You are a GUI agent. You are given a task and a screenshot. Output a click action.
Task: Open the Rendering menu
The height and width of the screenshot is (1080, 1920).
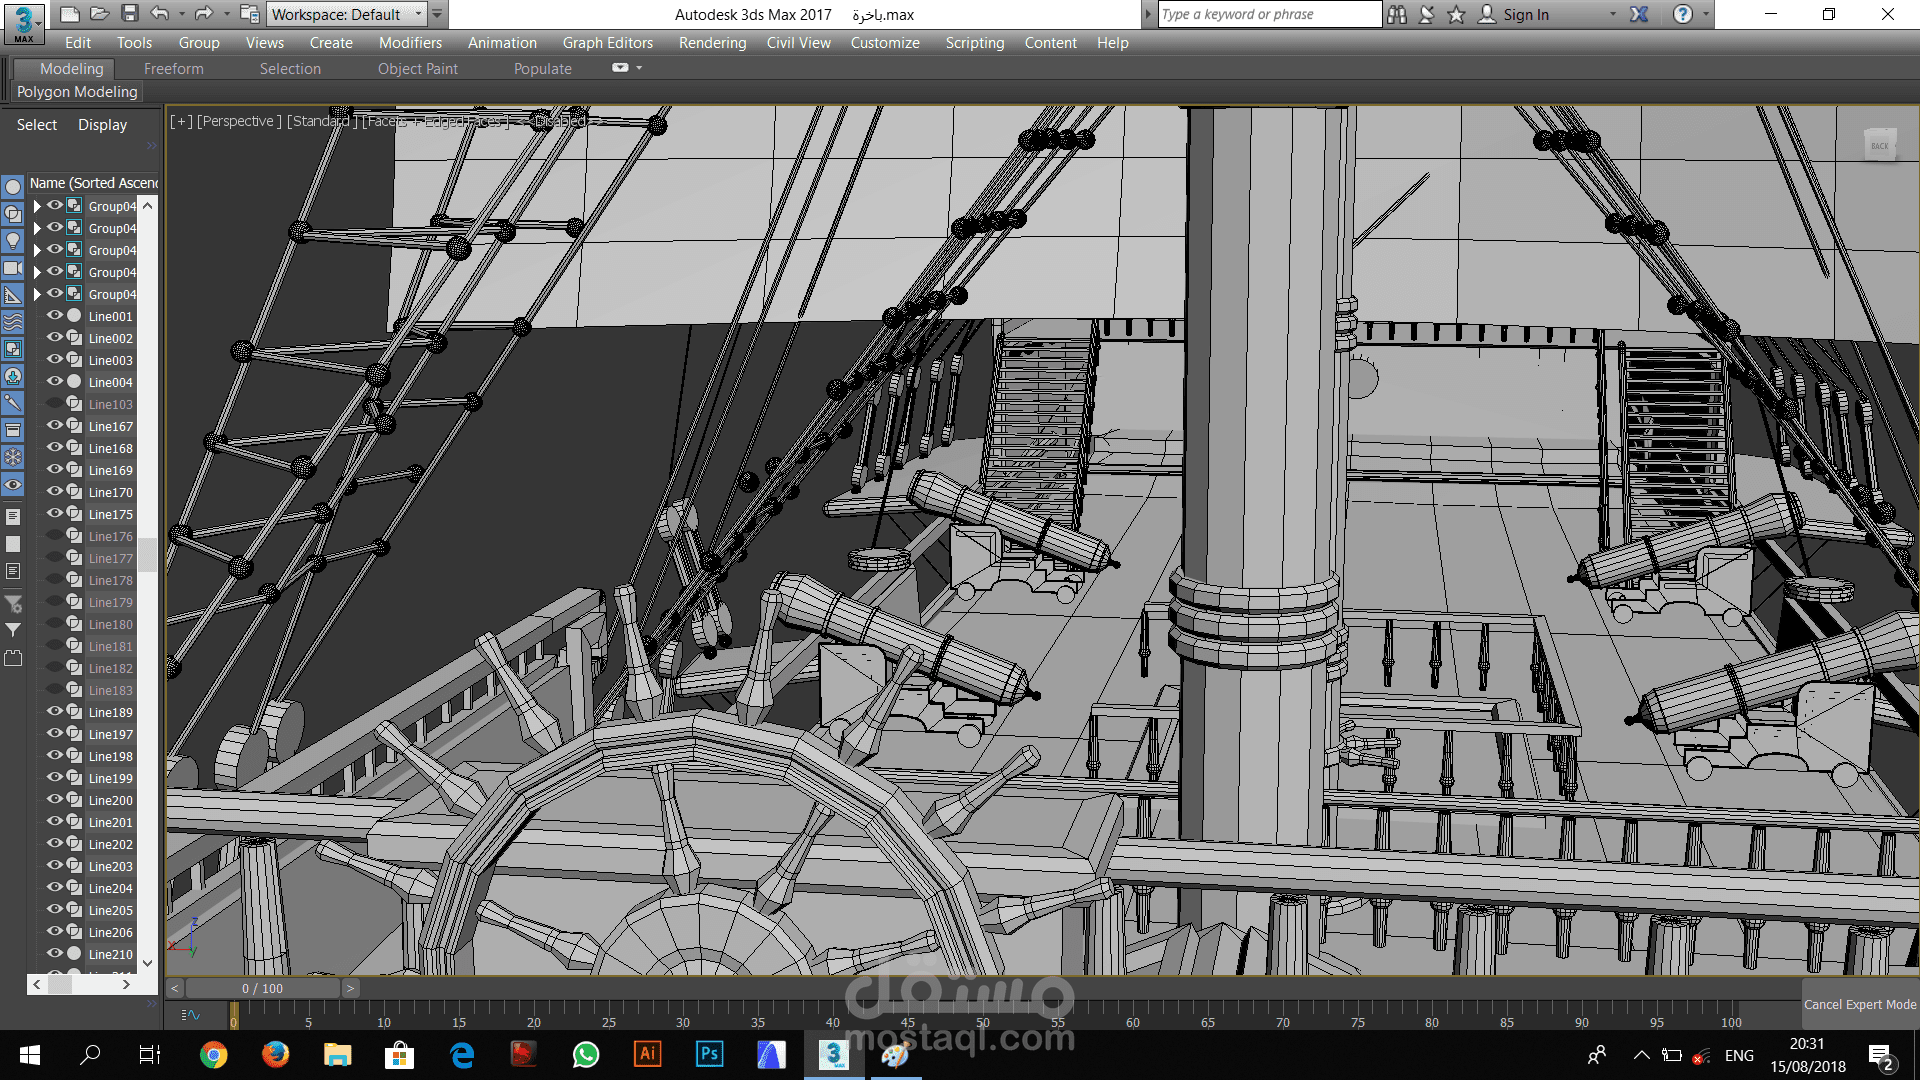point(712,43)
